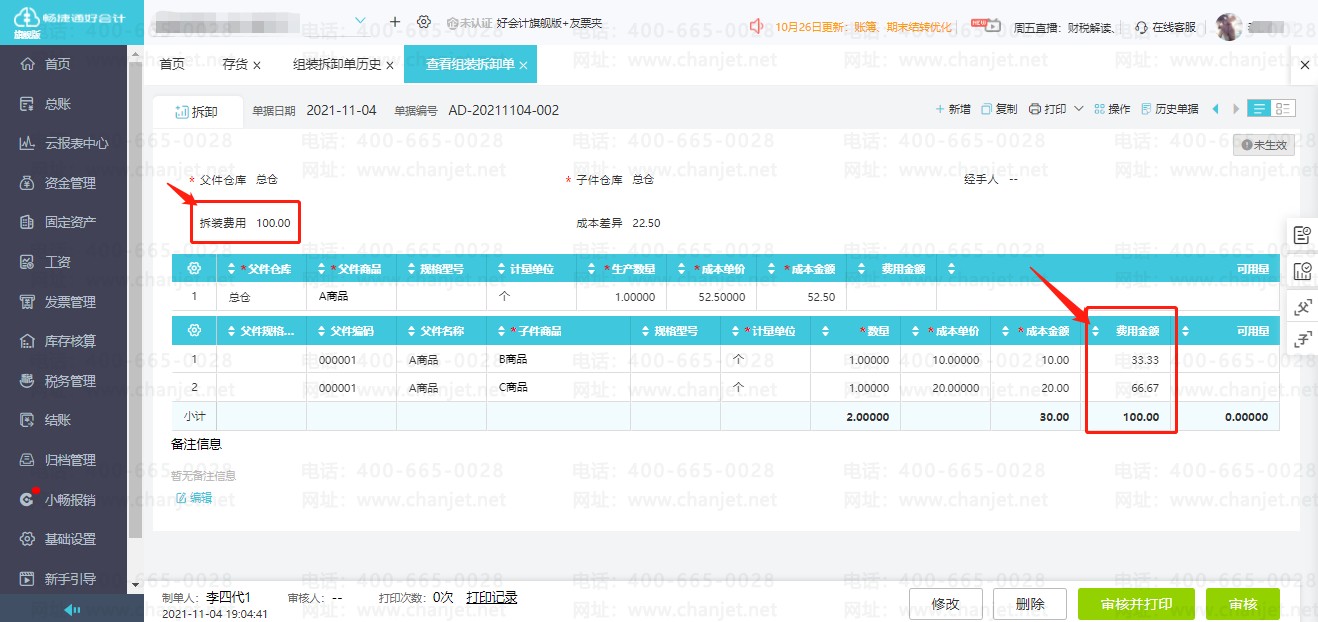This screenshot has height=622, width=1318.
Task: Open parent table column settings gear
Action: pyautogui.click(x=194, y=269)
